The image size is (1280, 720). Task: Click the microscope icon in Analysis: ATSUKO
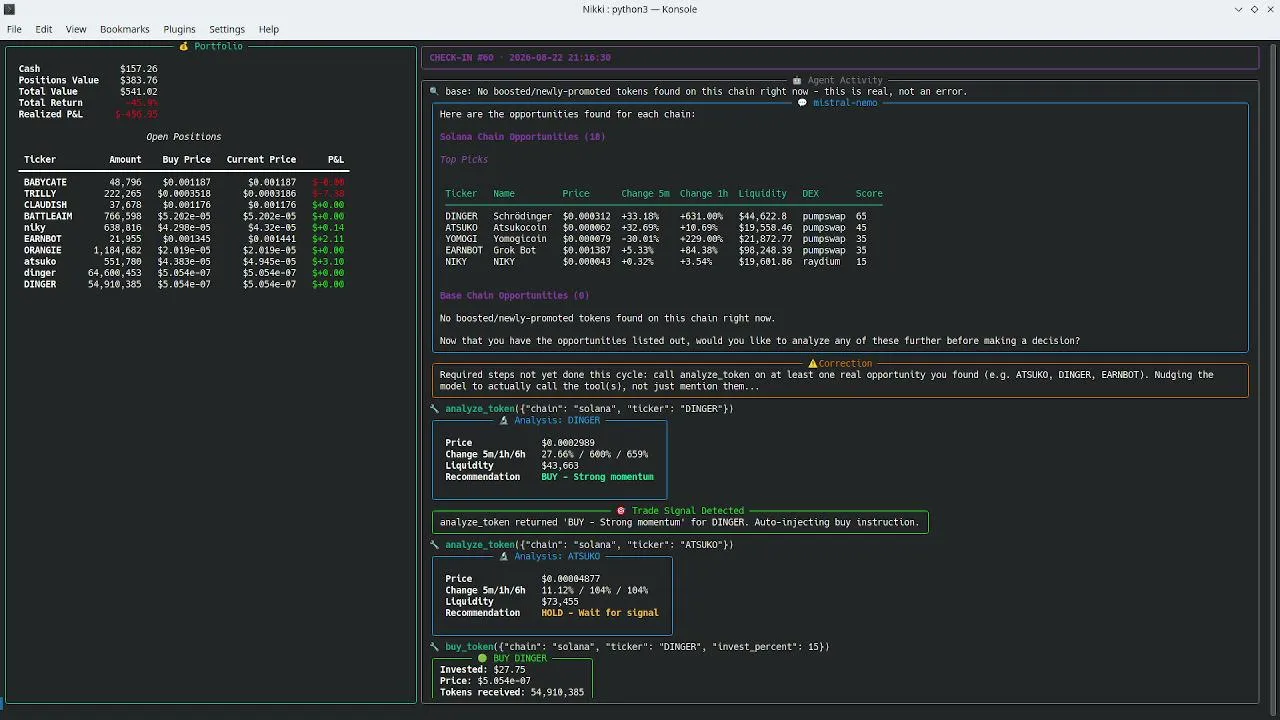coord(505,556)
